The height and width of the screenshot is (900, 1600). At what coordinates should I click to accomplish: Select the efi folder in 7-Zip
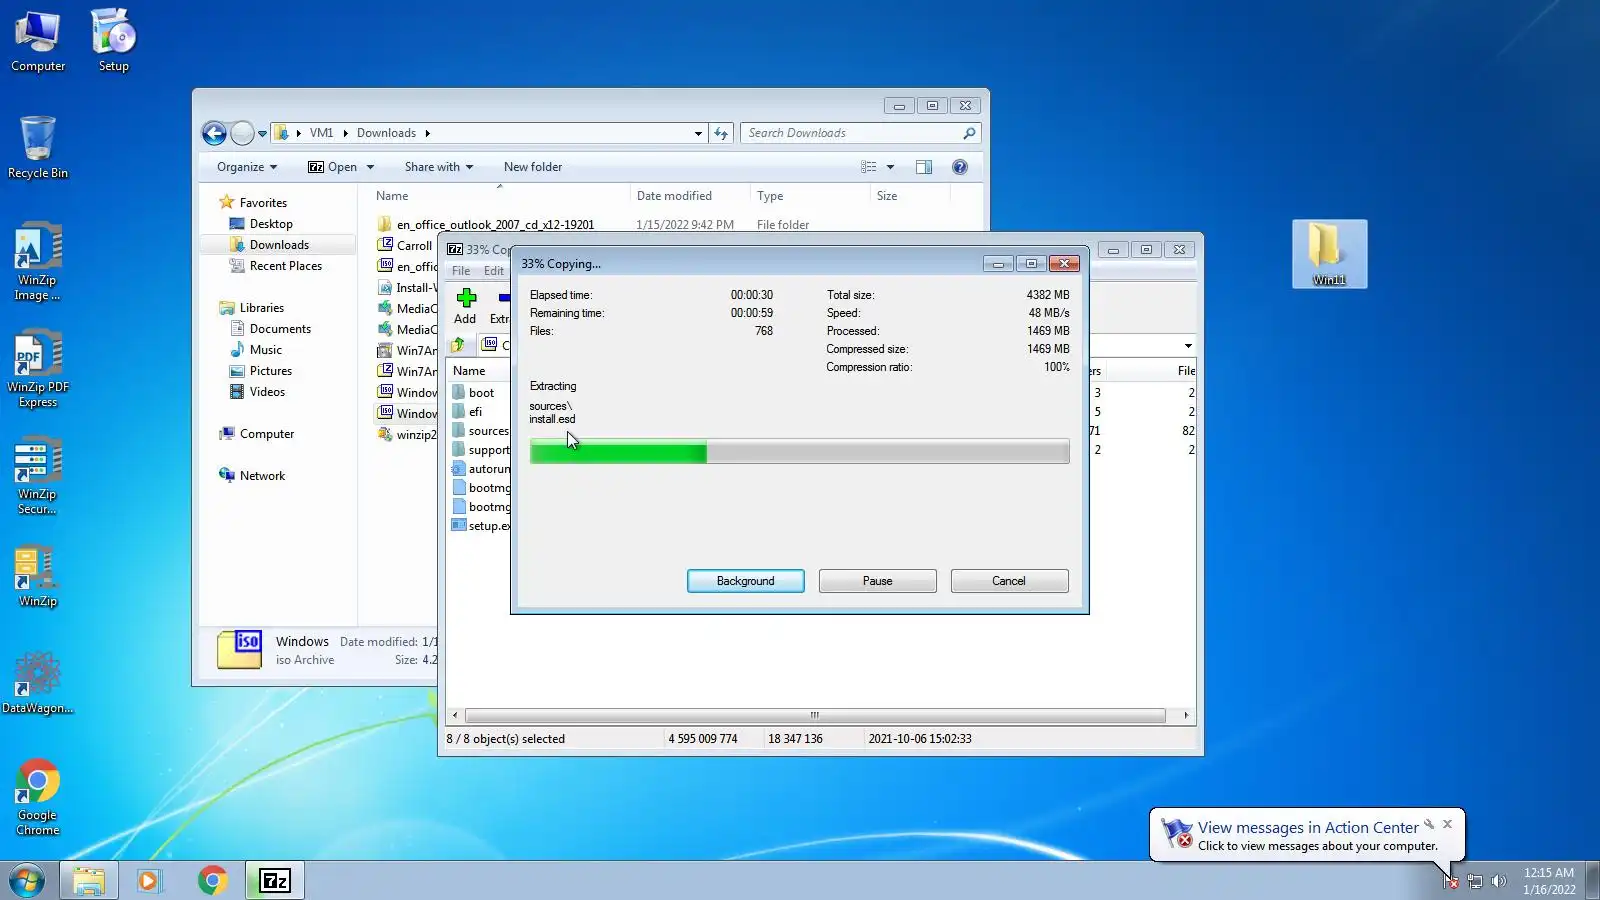(x=475, y=412)
